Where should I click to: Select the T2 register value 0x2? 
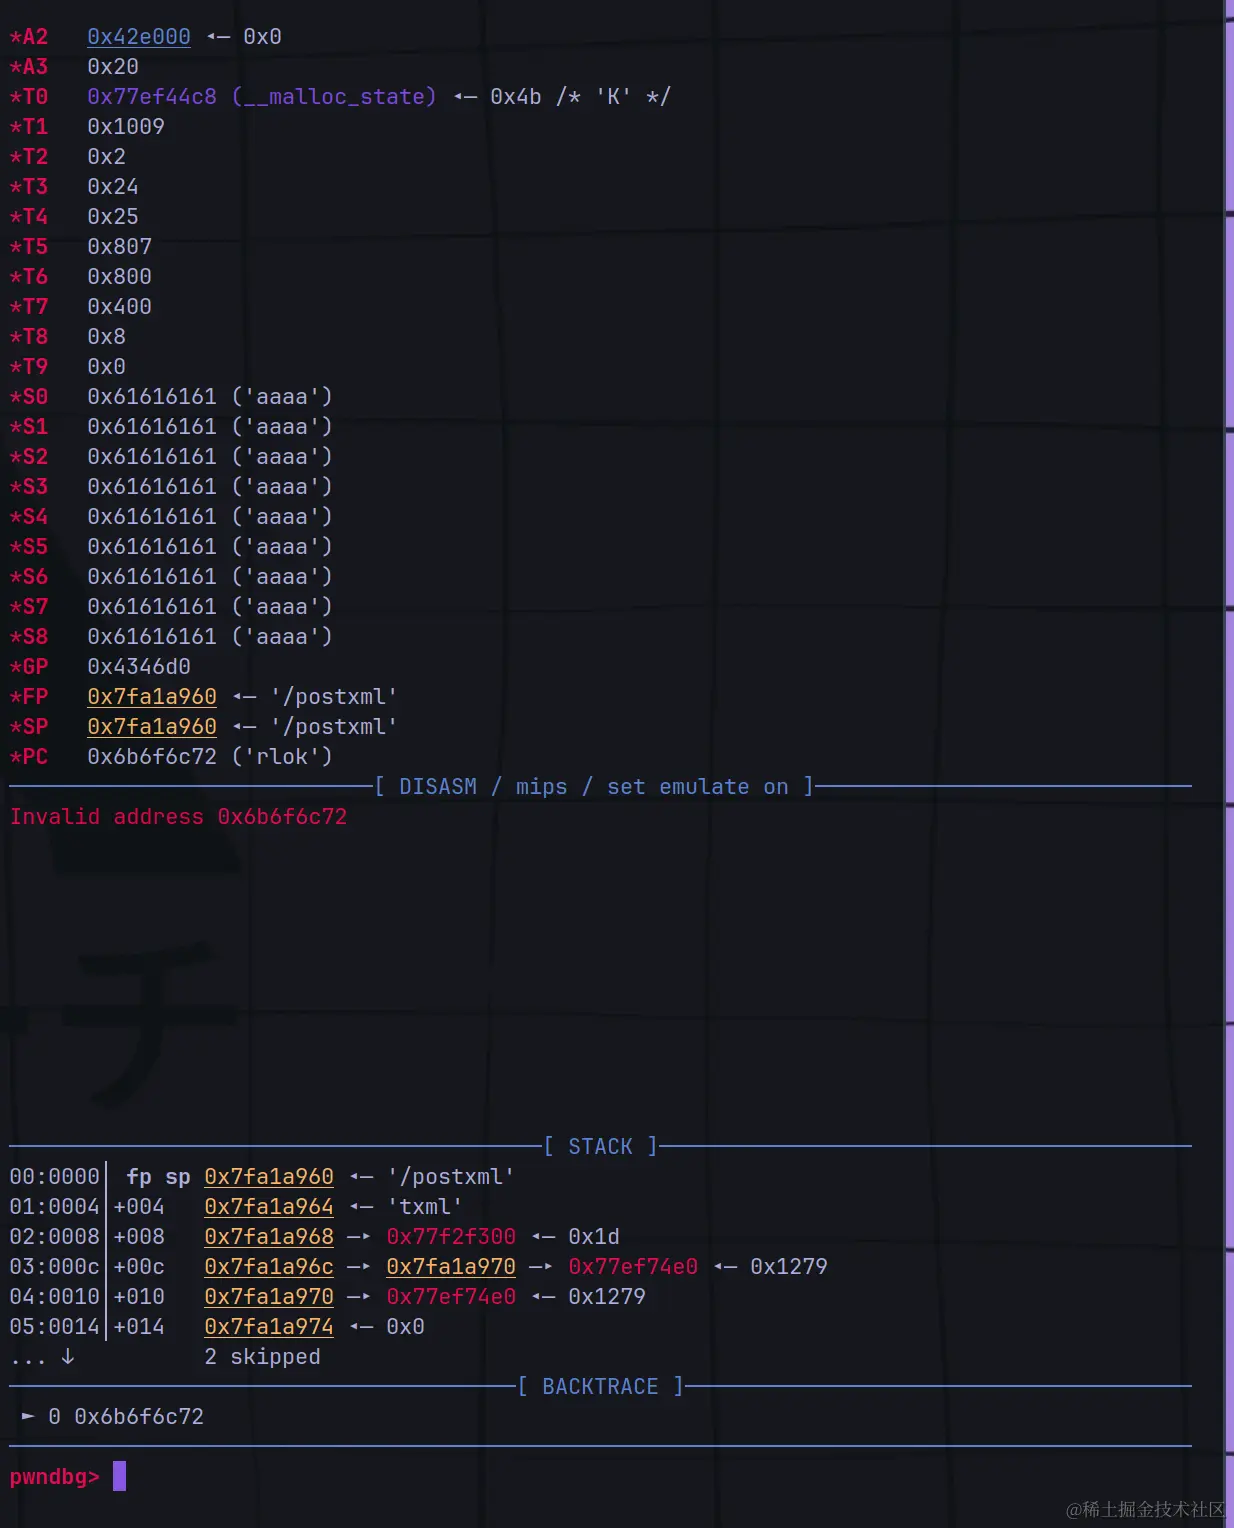[106, 157]
